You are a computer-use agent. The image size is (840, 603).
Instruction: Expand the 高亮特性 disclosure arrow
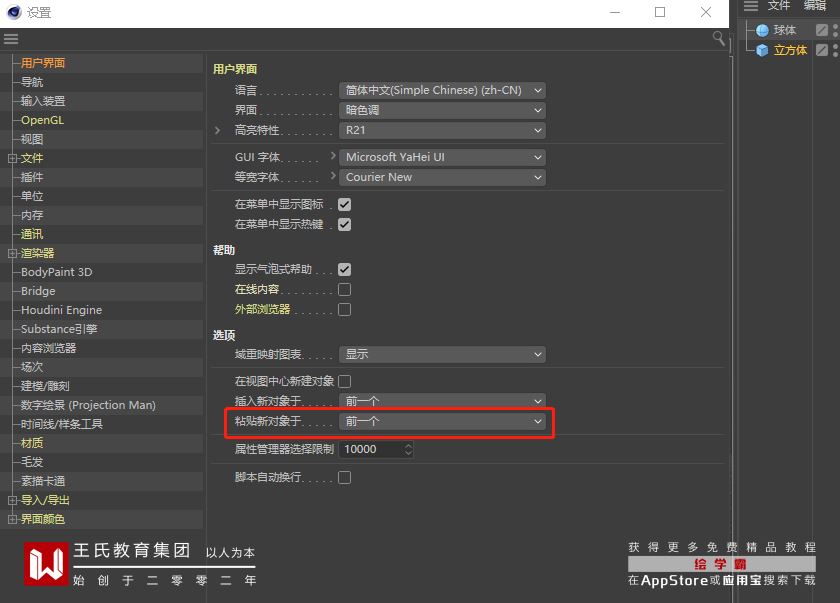217,130
